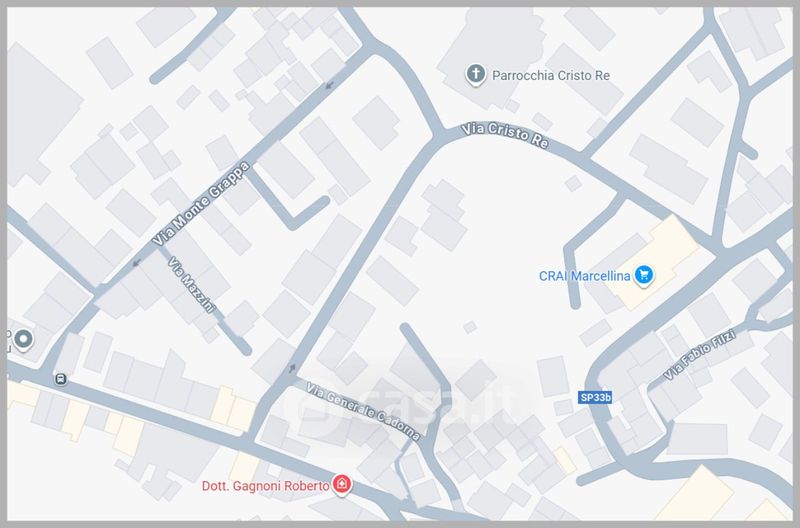
Task: Click the Via Cristo Re street name
Action: tap(505, 136)
